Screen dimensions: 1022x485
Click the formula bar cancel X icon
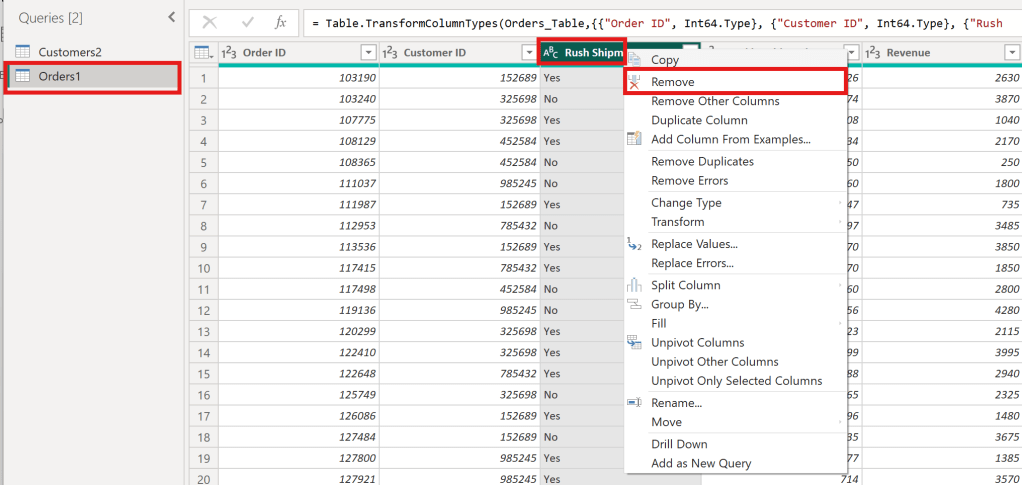point(209,21)
